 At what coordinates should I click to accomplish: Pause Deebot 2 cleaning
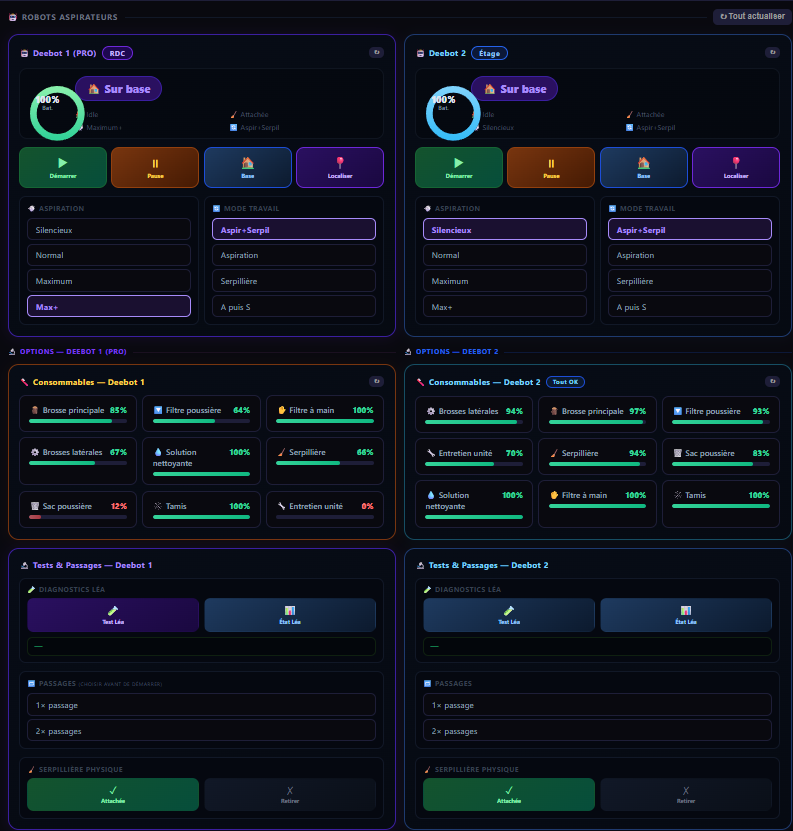pyautogui.click(x=551, y=167)
